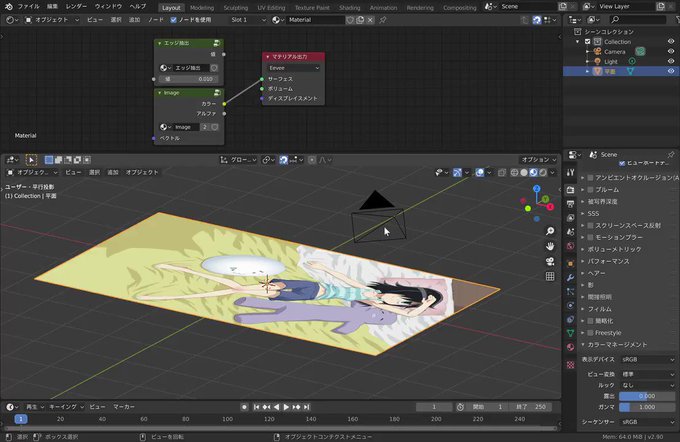Open the Object Data mesh properties tab
This screenshot has height=442, width=680.
pos(570,333)
